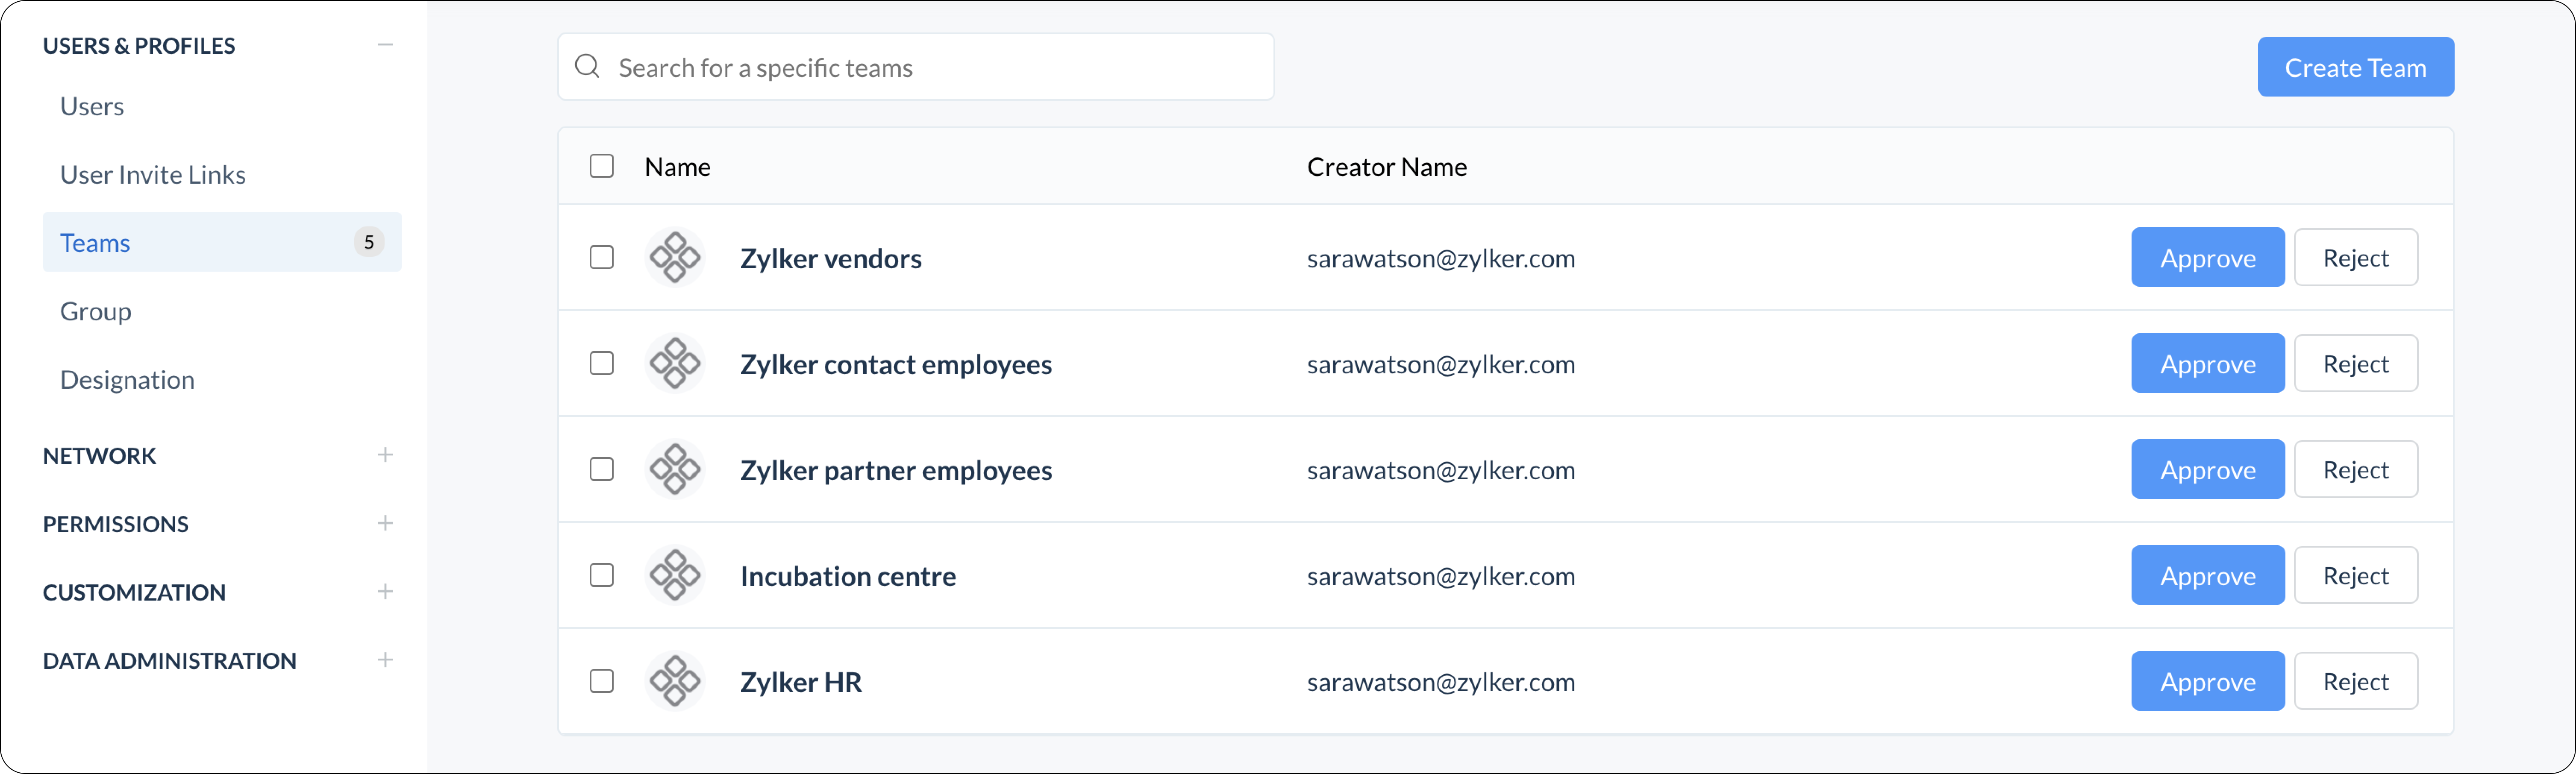The image size is (2576, 774).
Task: Reject the Incubation centre team
Action: coord(2355,576)
